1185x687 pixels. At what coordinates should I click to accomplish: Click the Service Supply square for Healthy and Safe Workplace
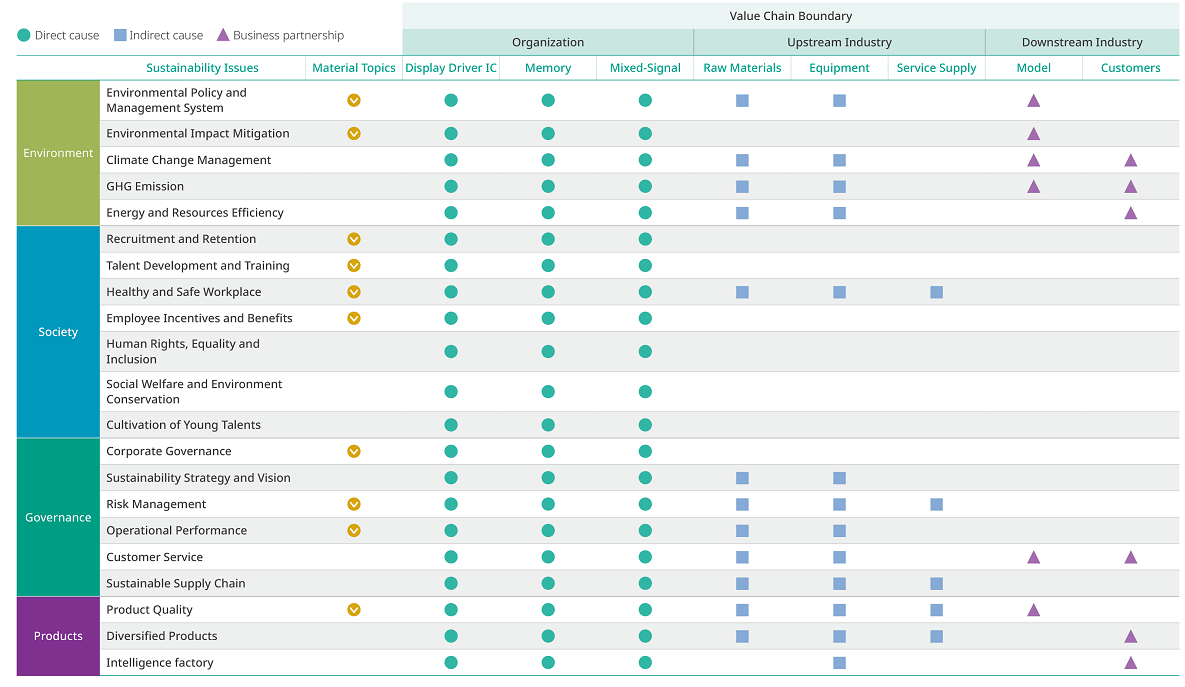coord(936,292)
